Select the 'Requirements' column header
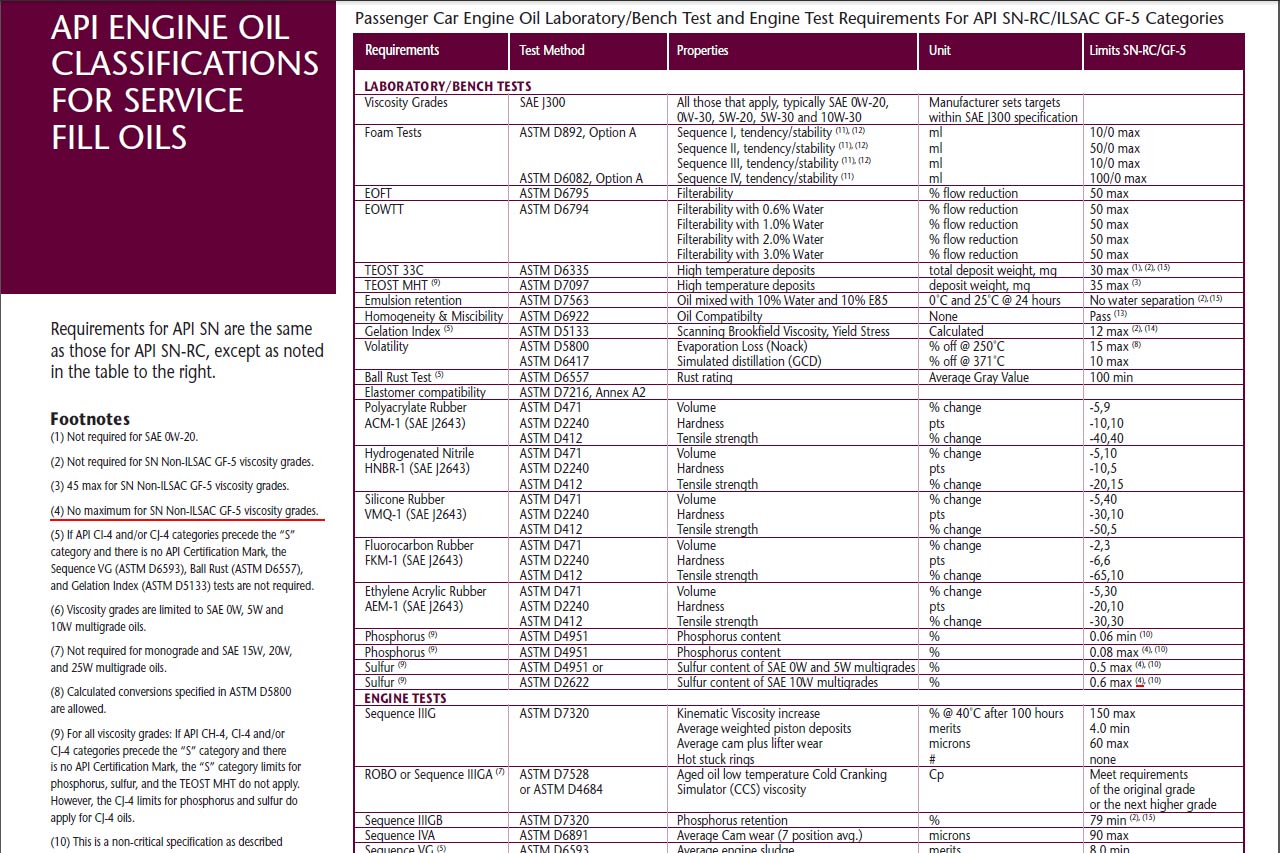1280x853 pixels. [x=402, y=50]
